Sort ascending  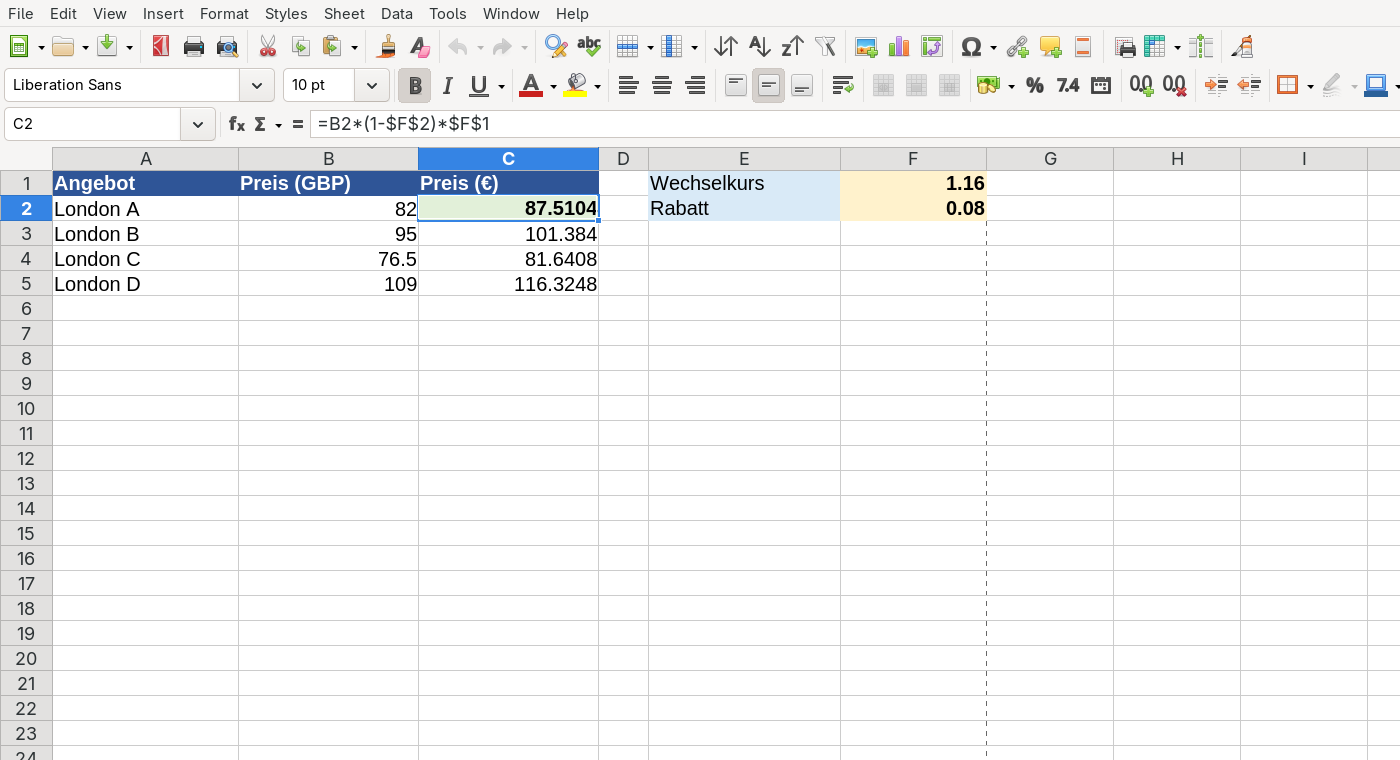point(759,46)
